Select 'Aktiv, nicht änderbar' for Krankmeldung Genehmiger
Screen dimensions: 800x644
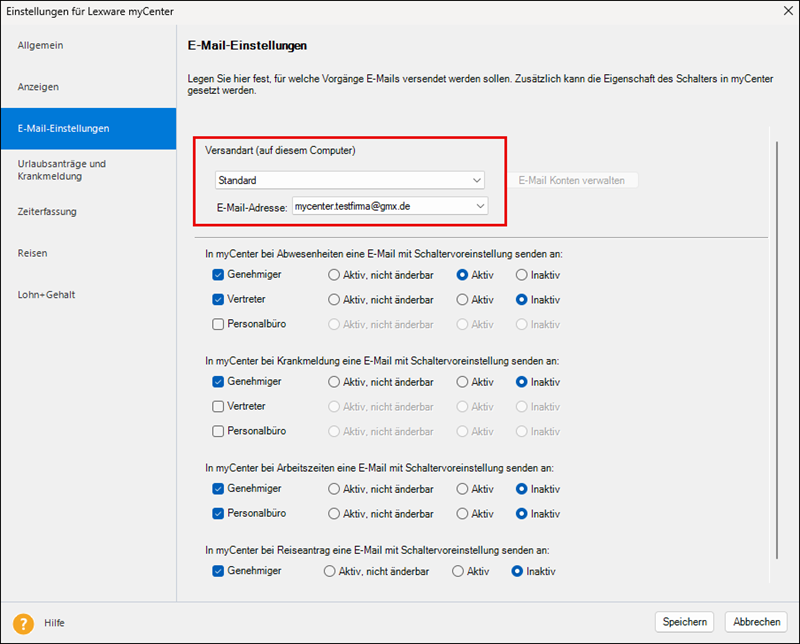334,382
